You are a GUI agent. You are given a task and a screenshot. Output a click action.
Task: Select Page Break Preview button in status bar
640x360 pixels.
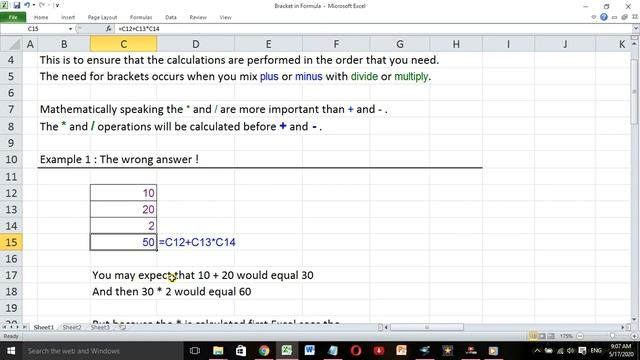(551, 336)
